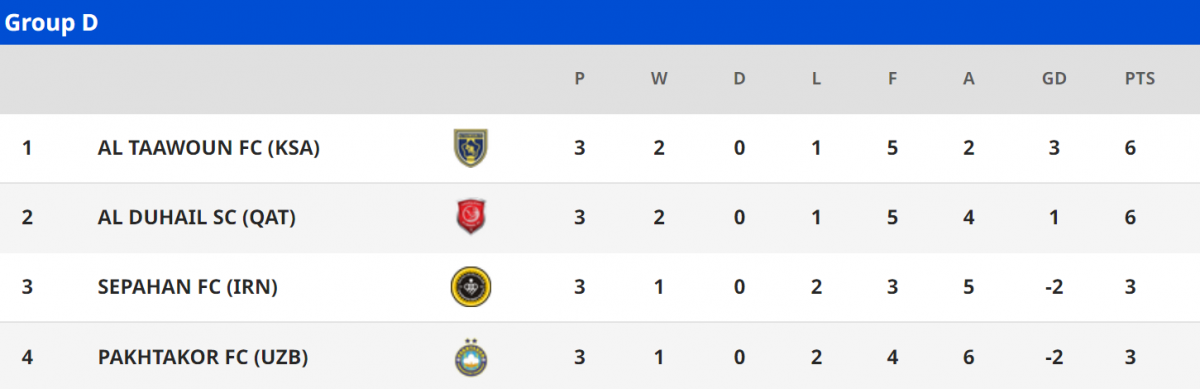The height and width of the screenshot is (389, 1200).
Task: Click the A column header
Action: point(968,79)
